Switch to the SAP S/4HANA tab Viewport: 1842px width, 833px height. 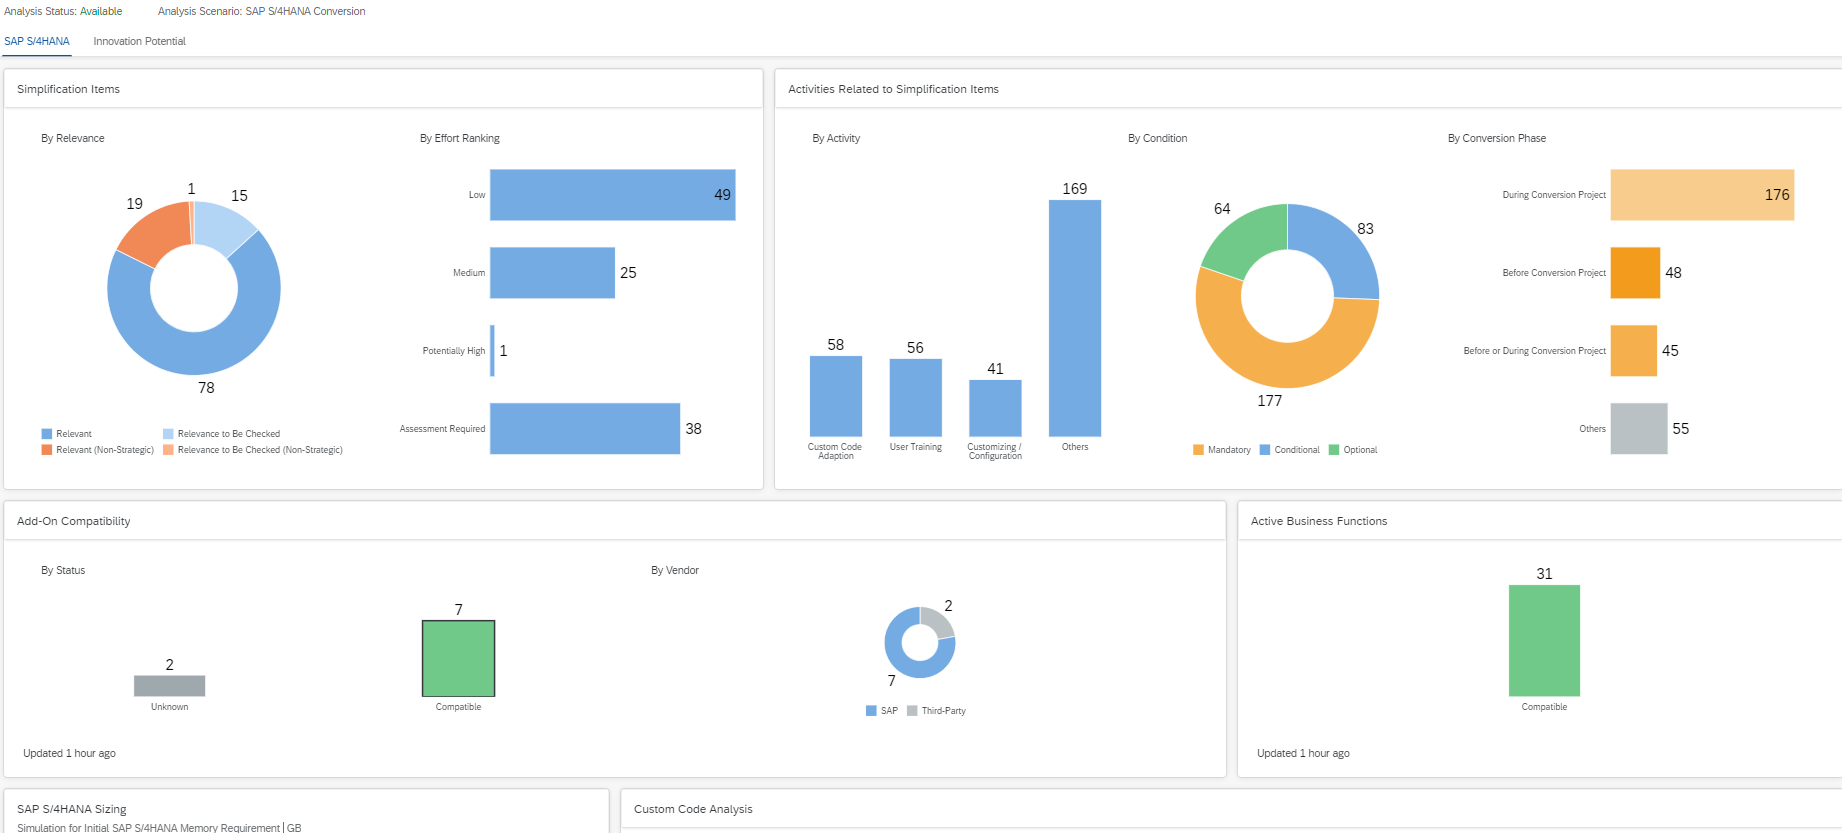tap(37, 41)
